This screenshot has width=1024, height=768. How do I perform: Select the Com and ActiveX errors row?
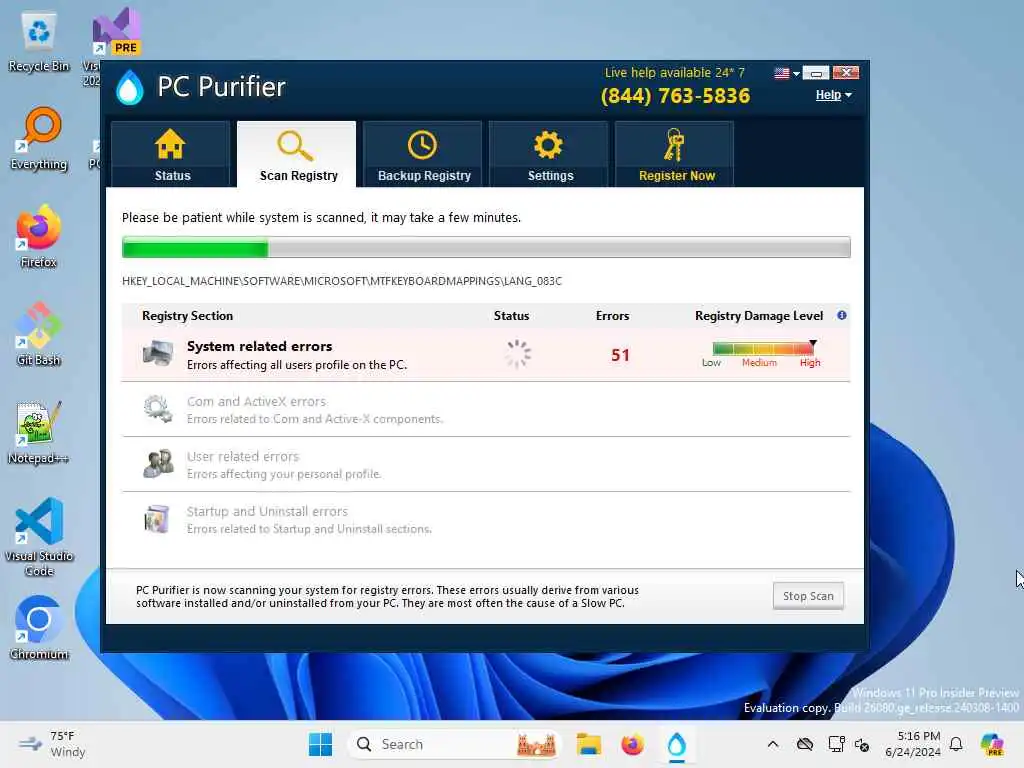(x=486, y=409)
